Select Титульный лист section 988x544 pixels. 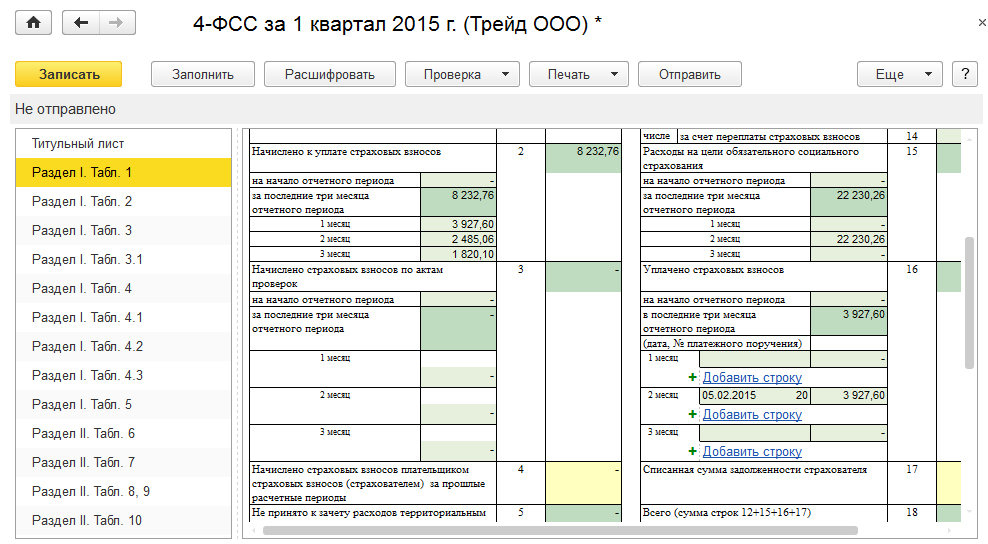pos(78,144)
